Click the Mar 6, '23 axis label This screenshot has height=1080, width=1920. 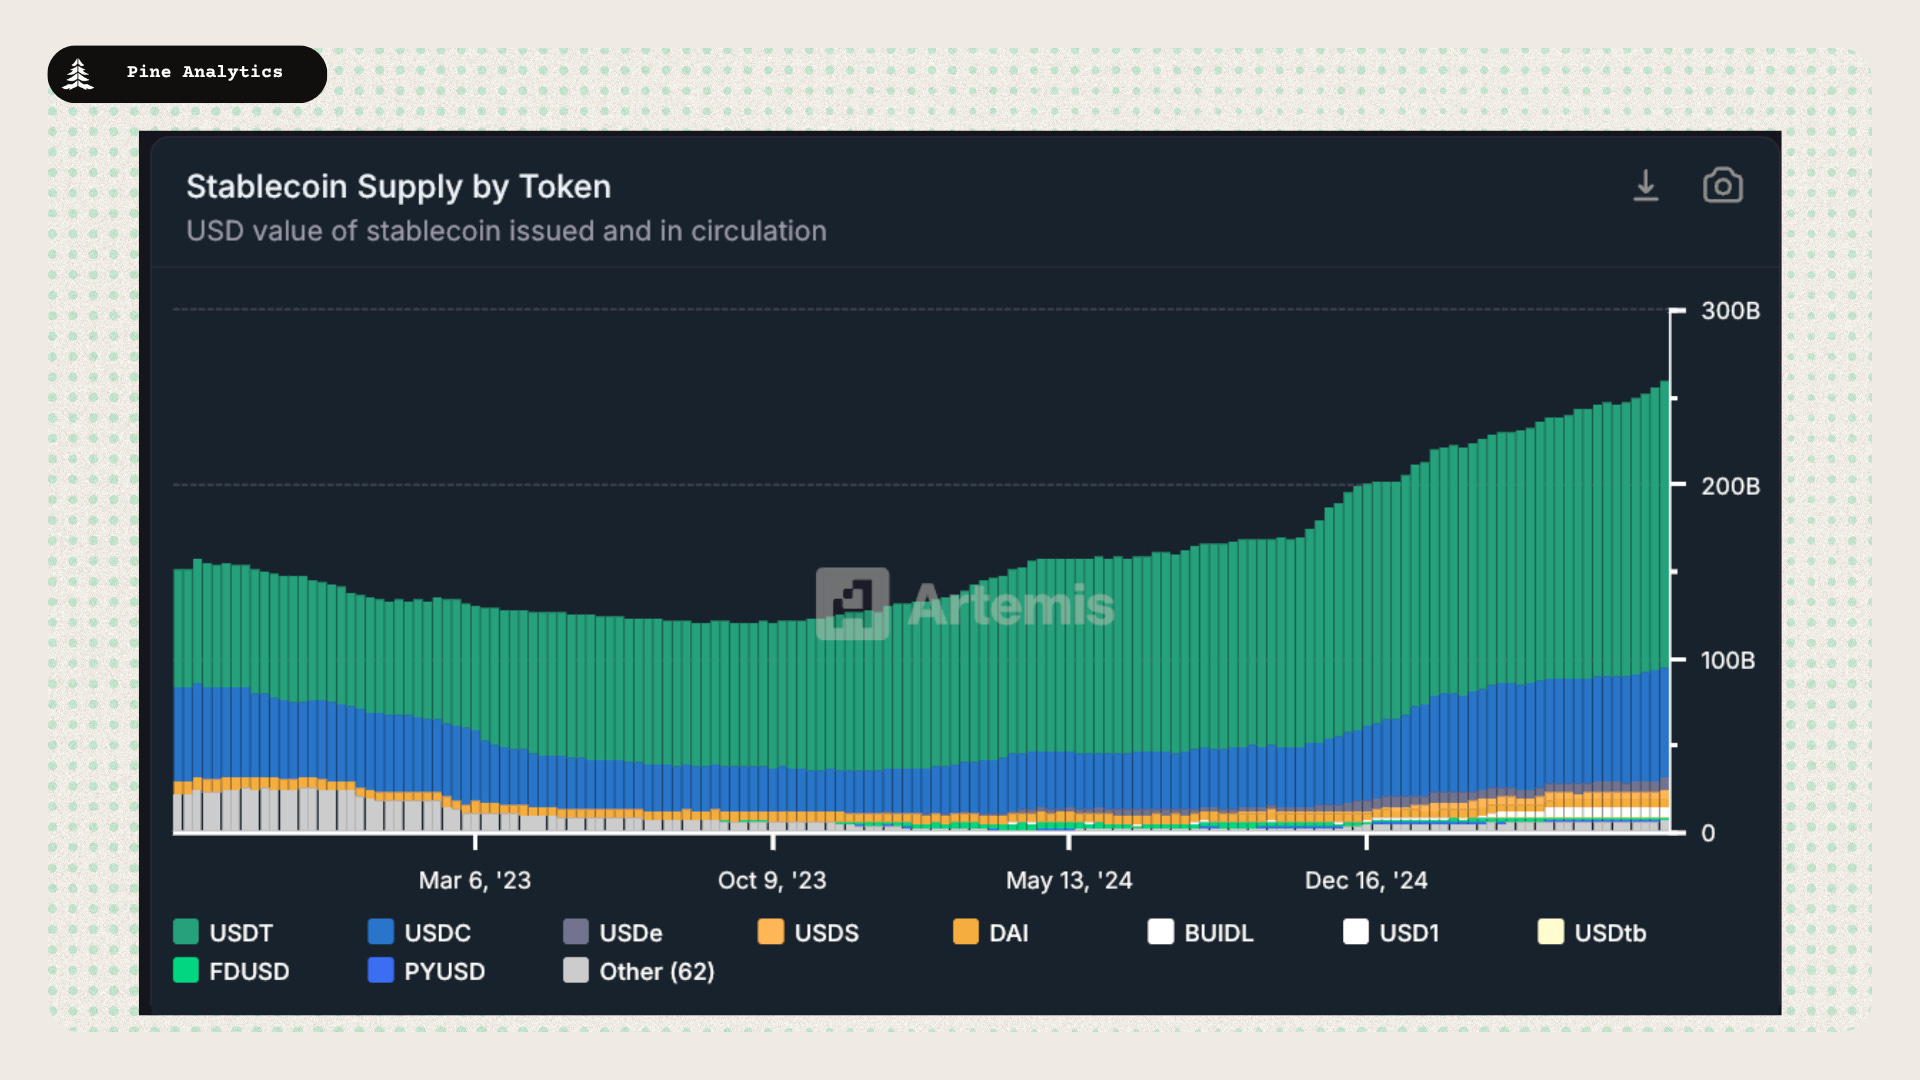(x=474, y=880)
